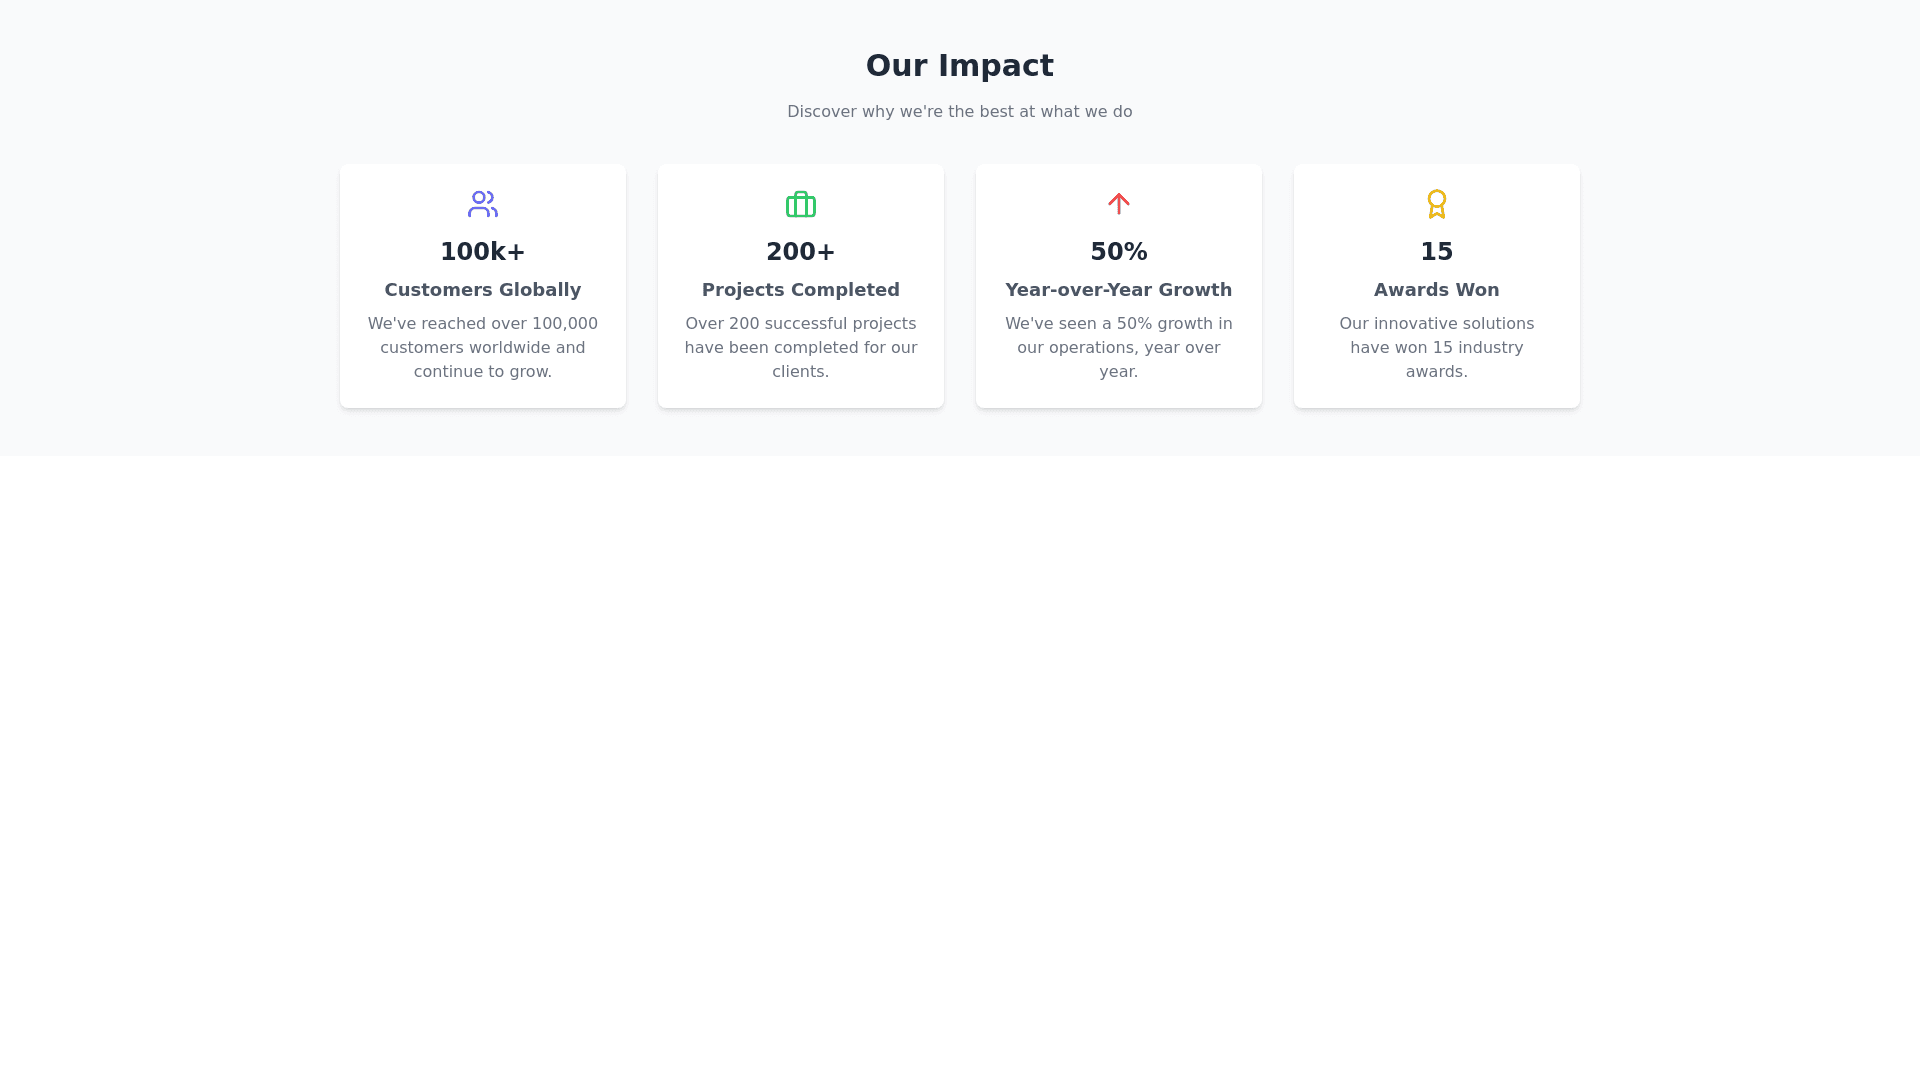Click the Awards Won title

[1436, 290]
